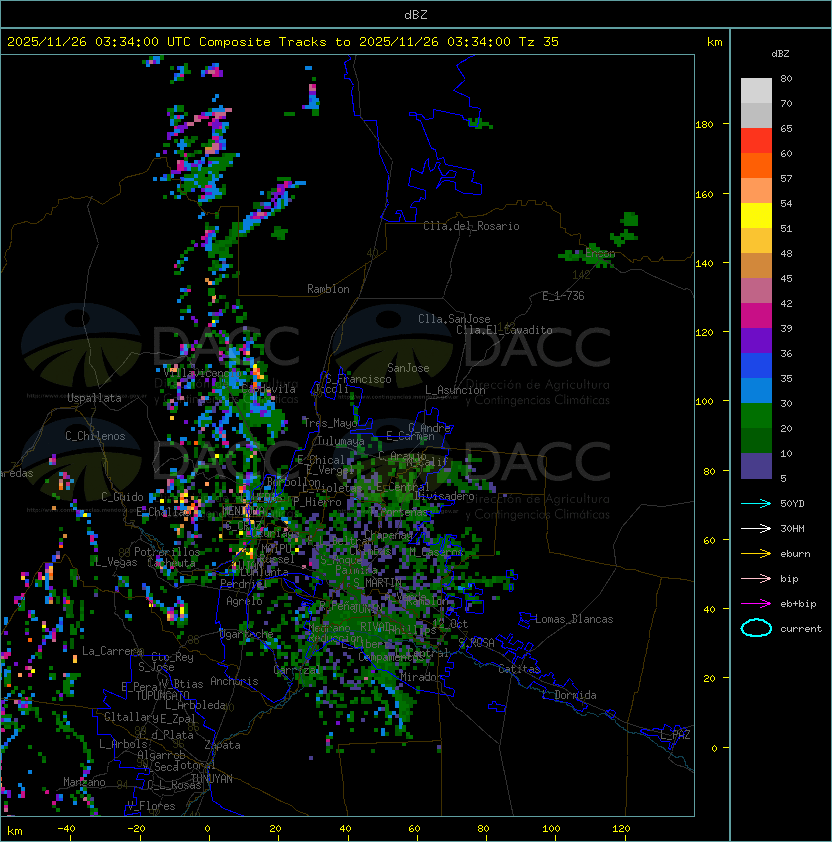Click the 'Tres_Mayo' map label
Screen dimensions: 832x842
330,423
